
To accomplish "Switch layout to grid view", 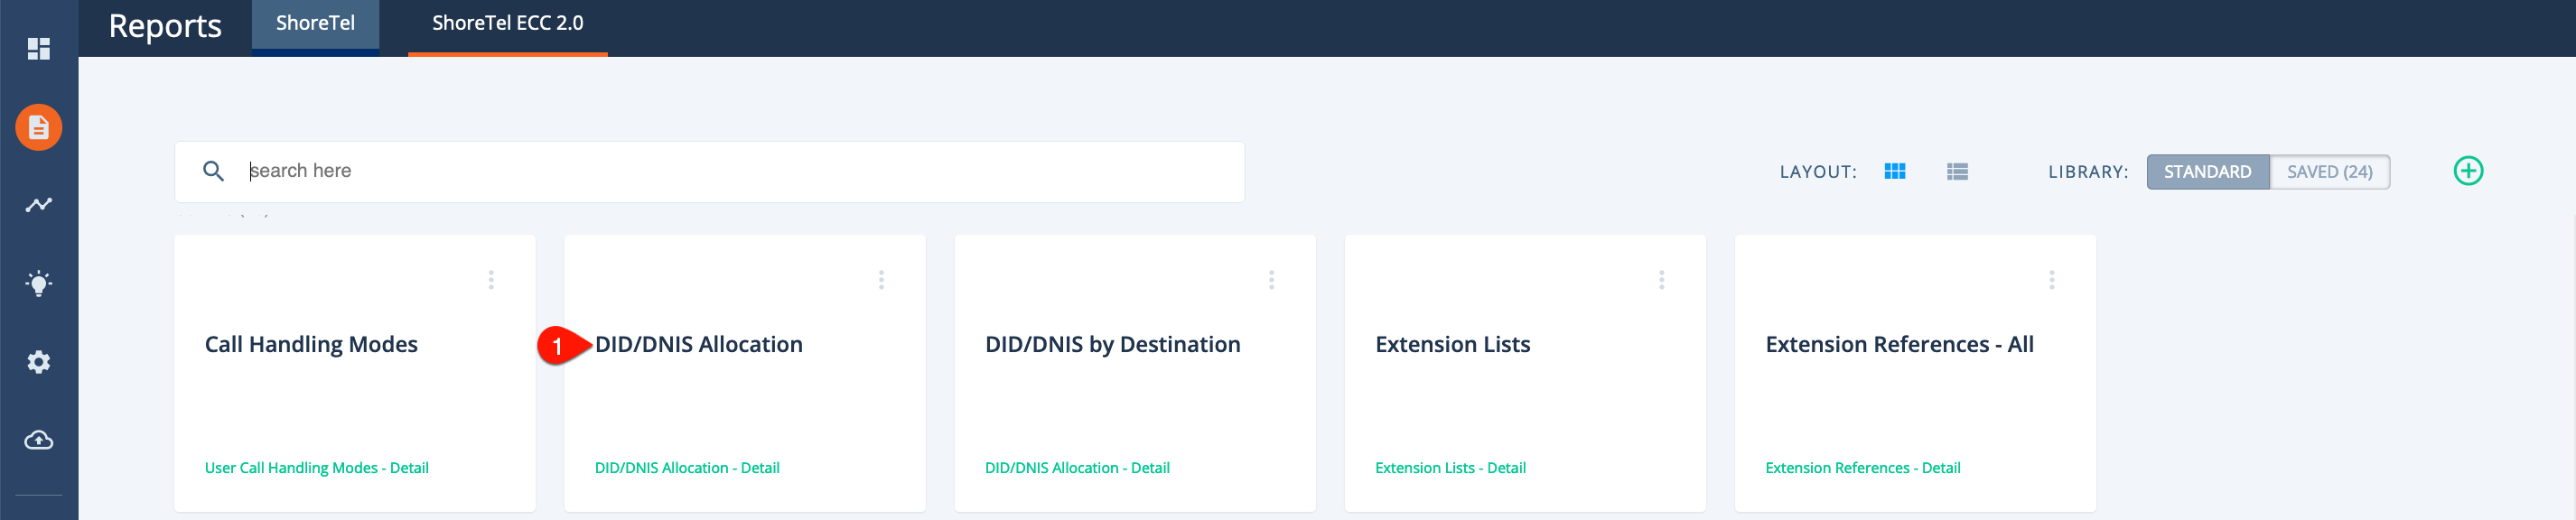I will (1895, 172).
